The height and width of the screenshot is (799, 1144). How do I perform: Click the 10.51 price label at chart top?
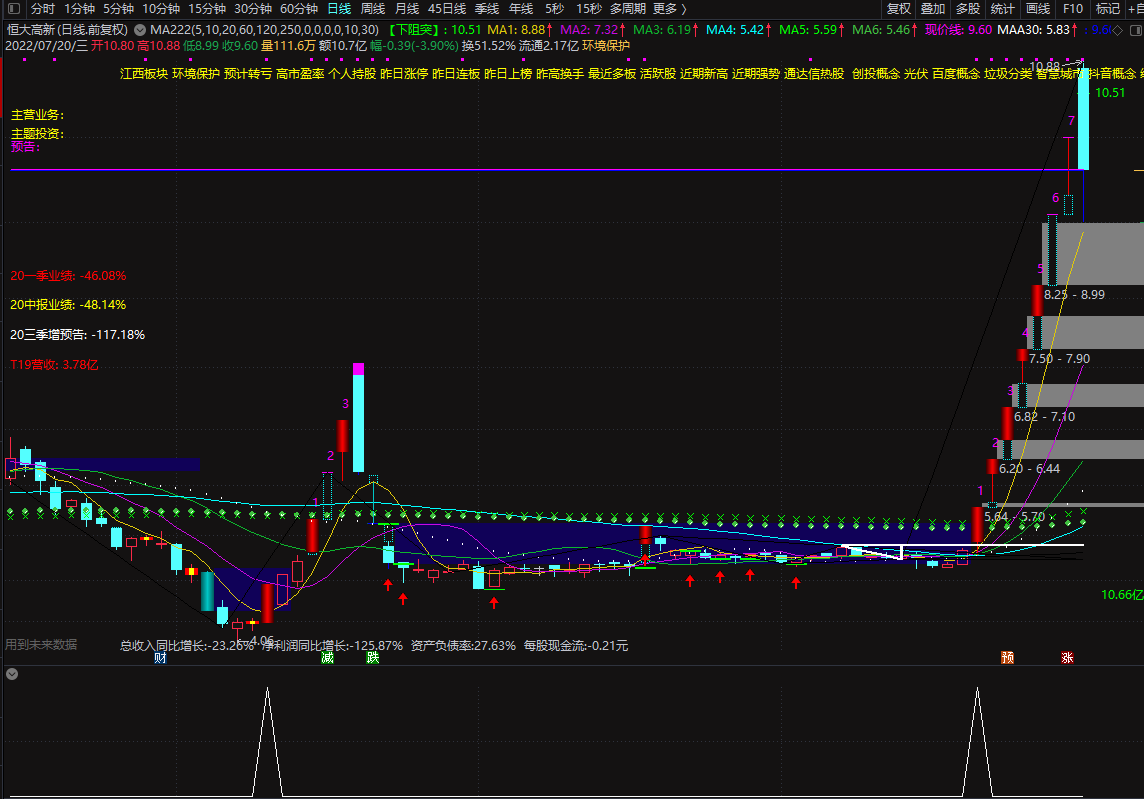1110,93
